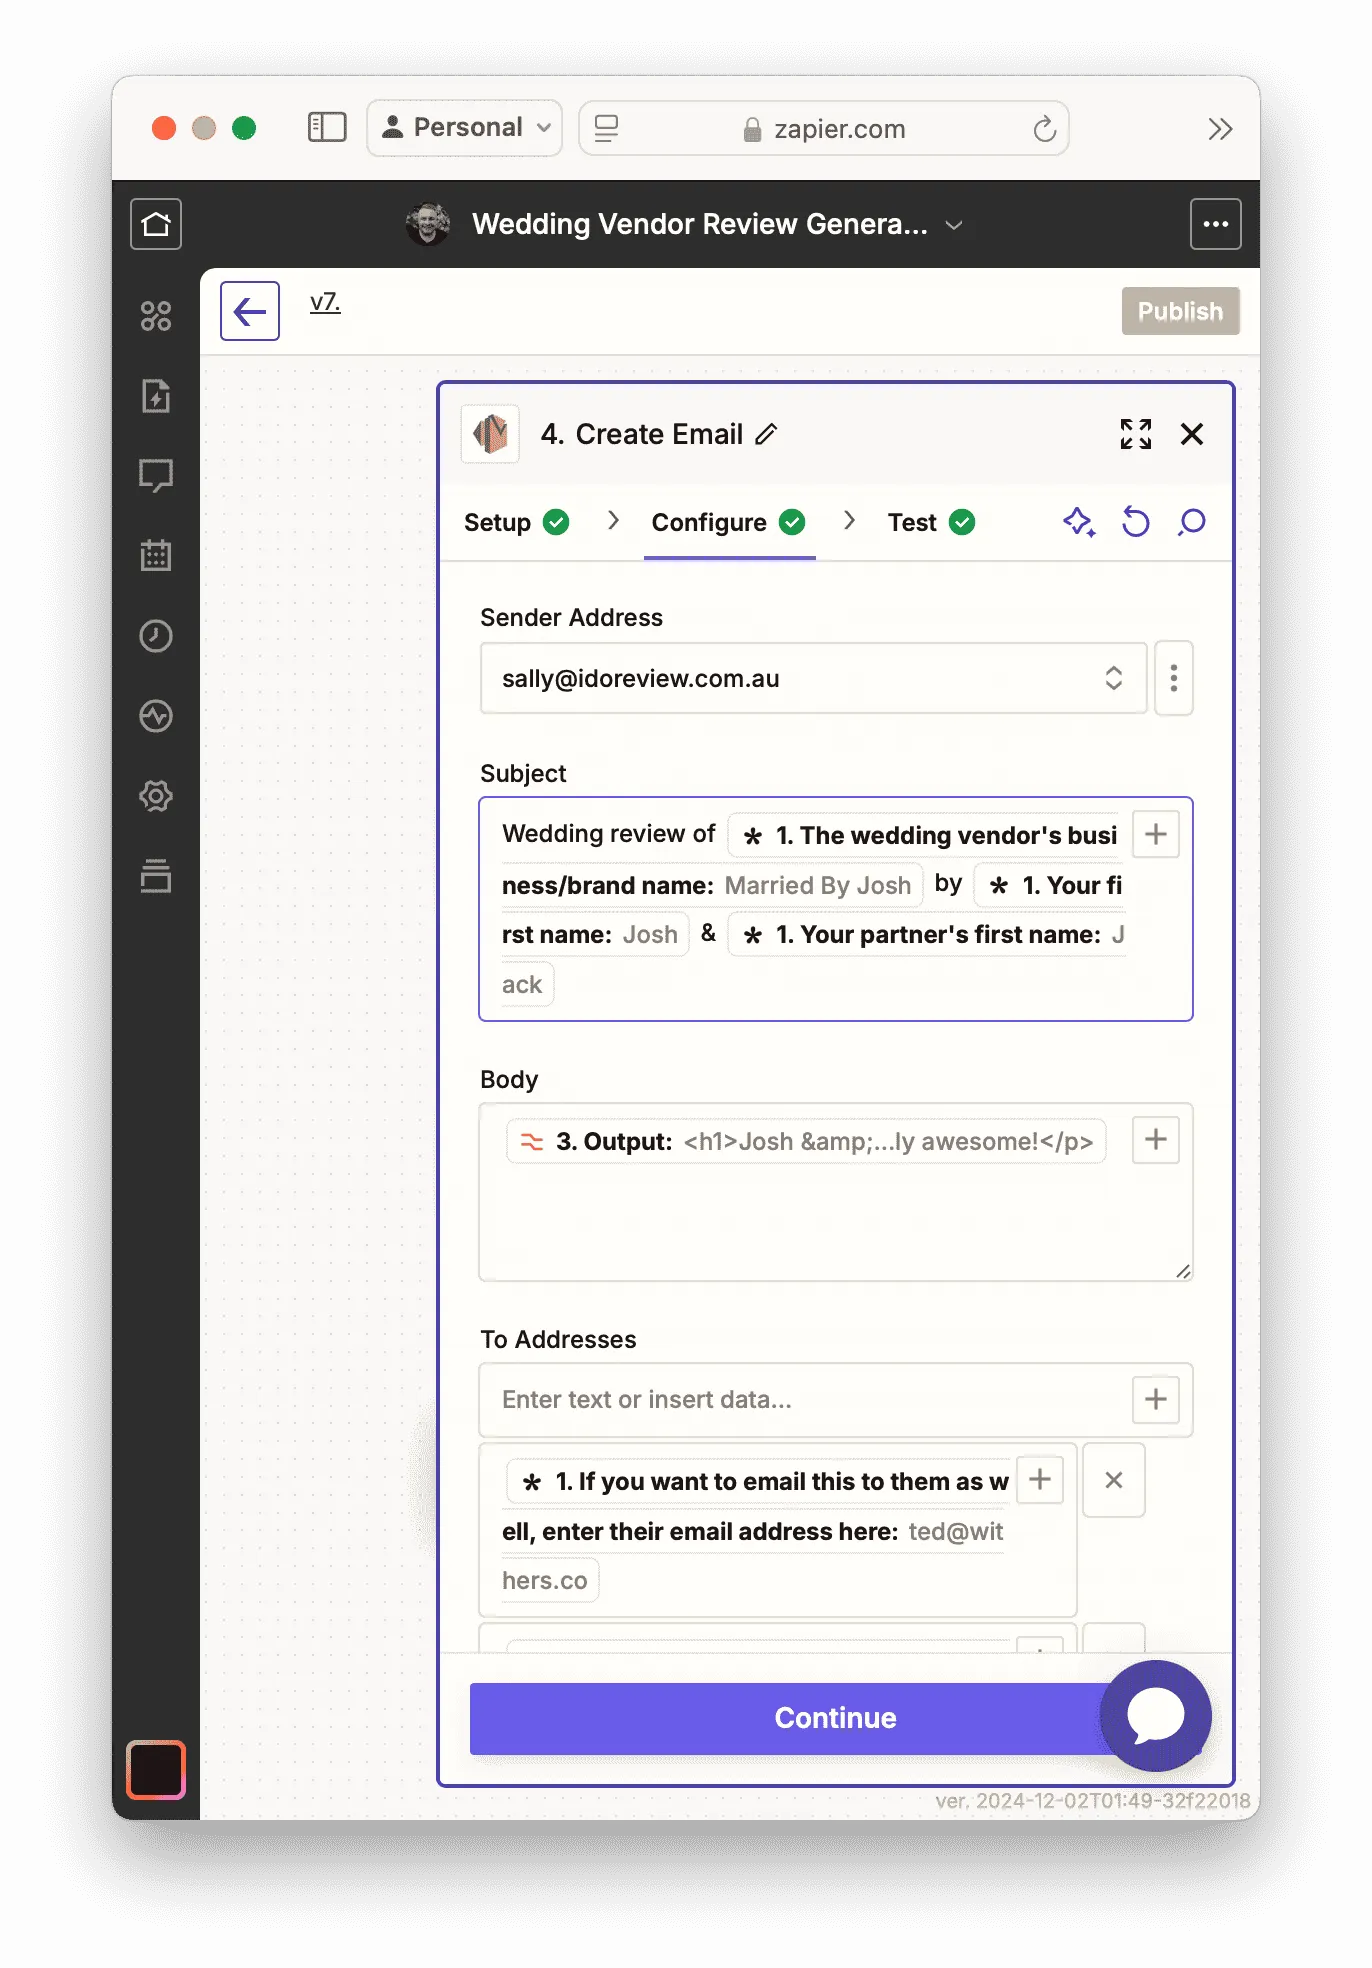Click the reader view icon in address bar
Viewport: 1372px width, 1968px height.
607,128
